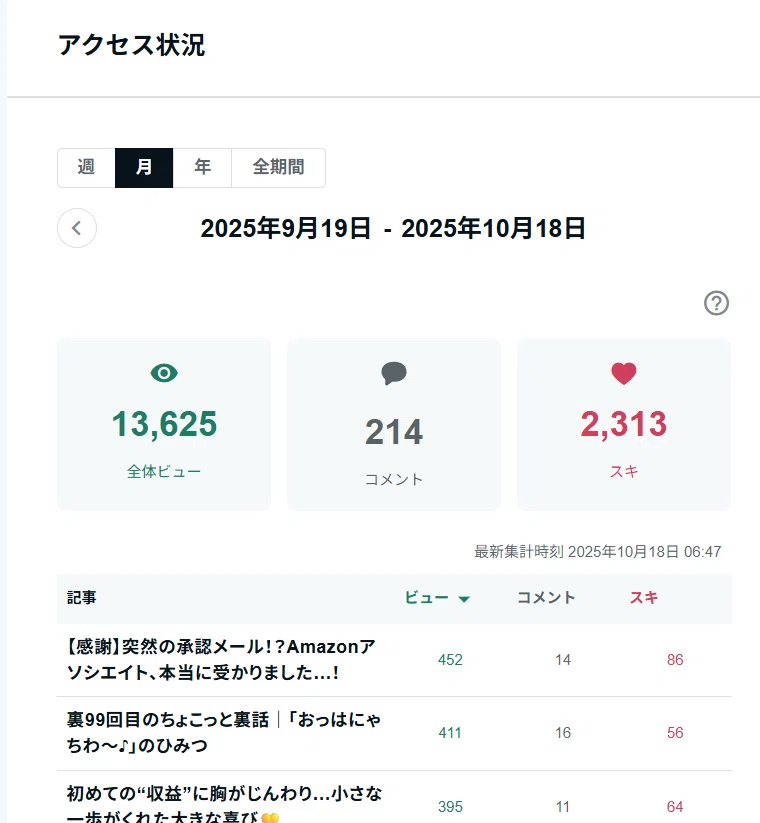760x823 pixels.
Task: Click the comment bubble icon above 214
Action: [394, 373]
